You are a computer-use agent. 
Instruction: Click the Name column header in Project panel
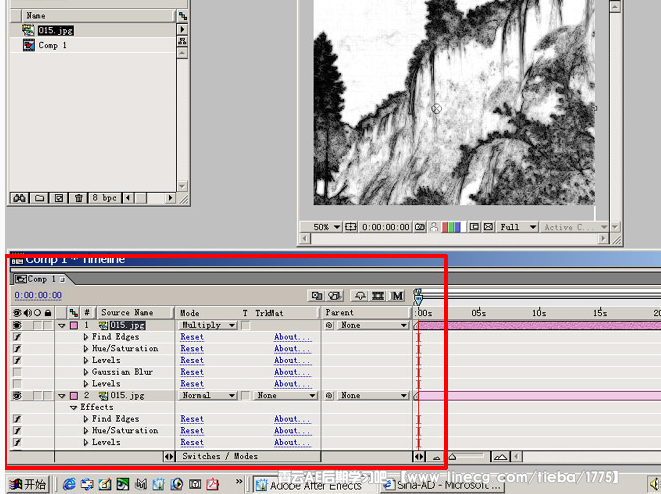[x=97, y=16]
